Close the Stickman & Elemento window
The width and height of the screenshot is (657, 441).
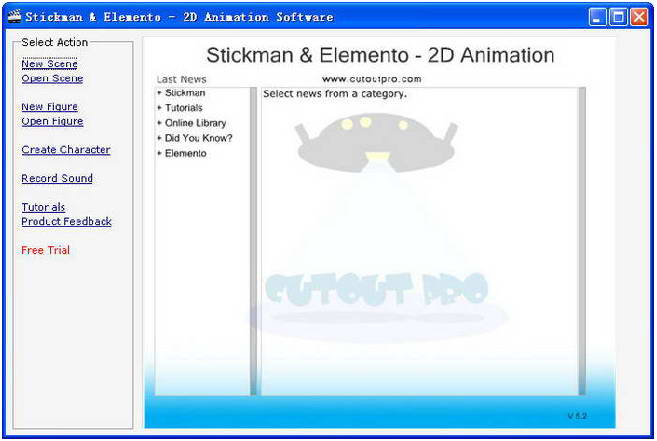tap(639, 17)
